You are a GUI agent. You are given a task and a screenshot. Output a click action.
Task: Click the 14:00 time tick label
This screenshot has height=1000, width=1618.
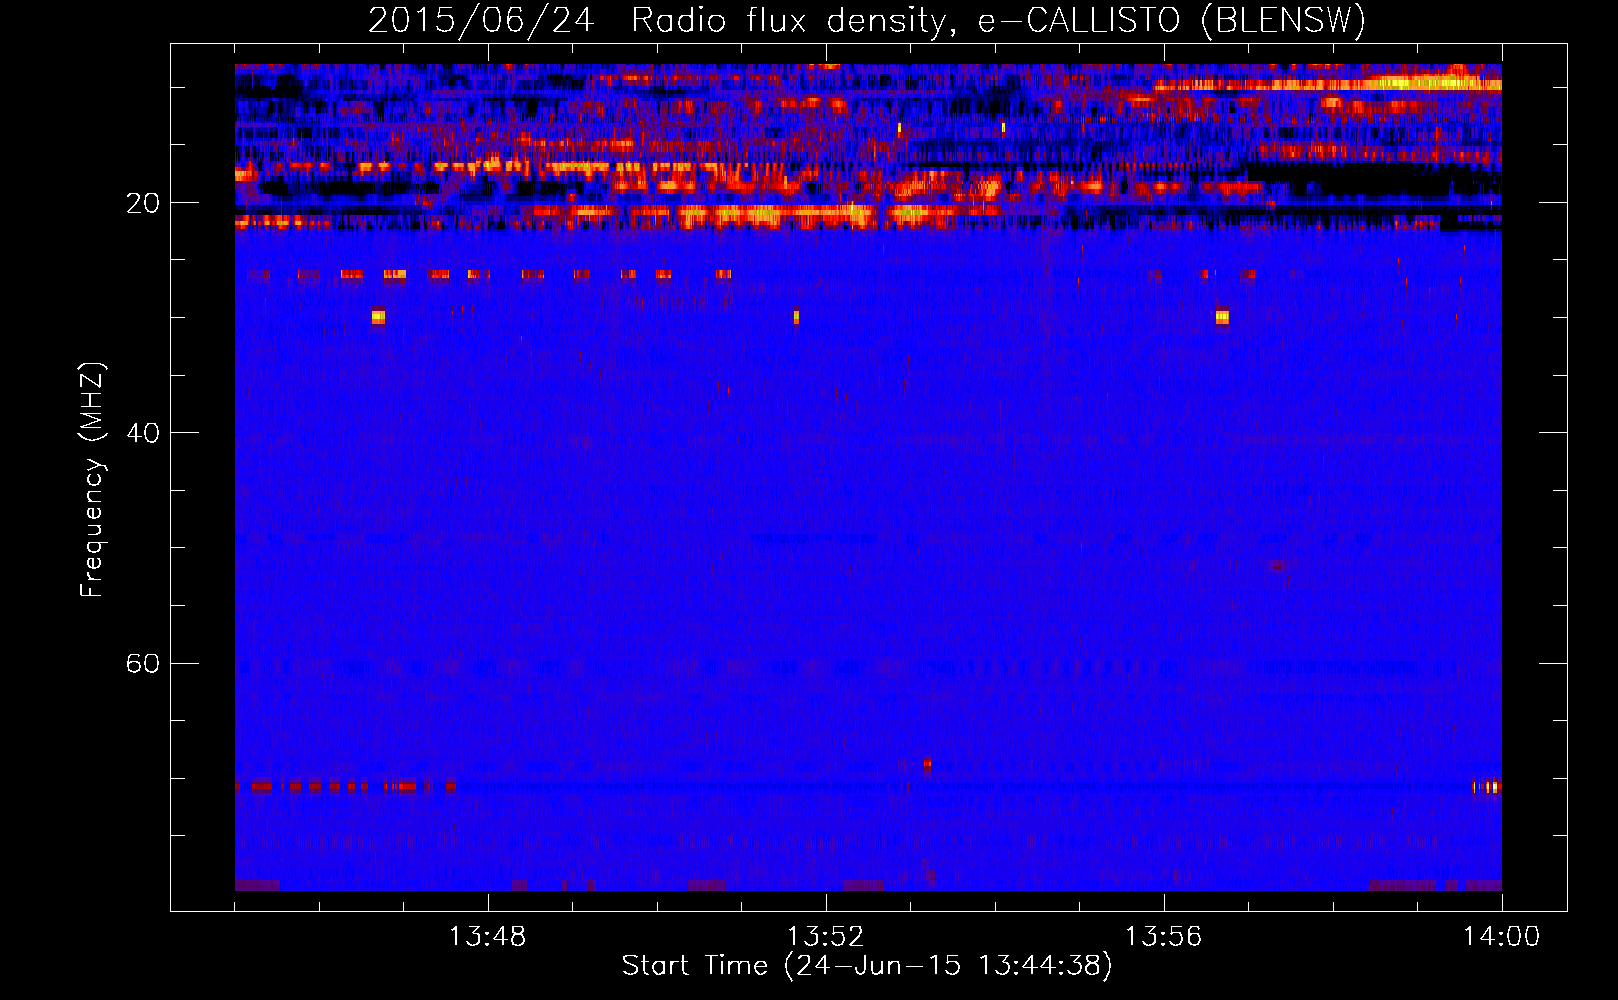[1501, 937]
